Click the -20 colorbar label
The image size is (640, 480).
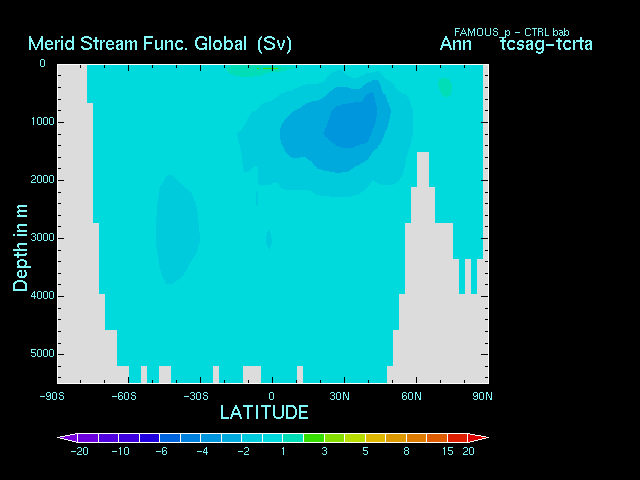(80, 451)
